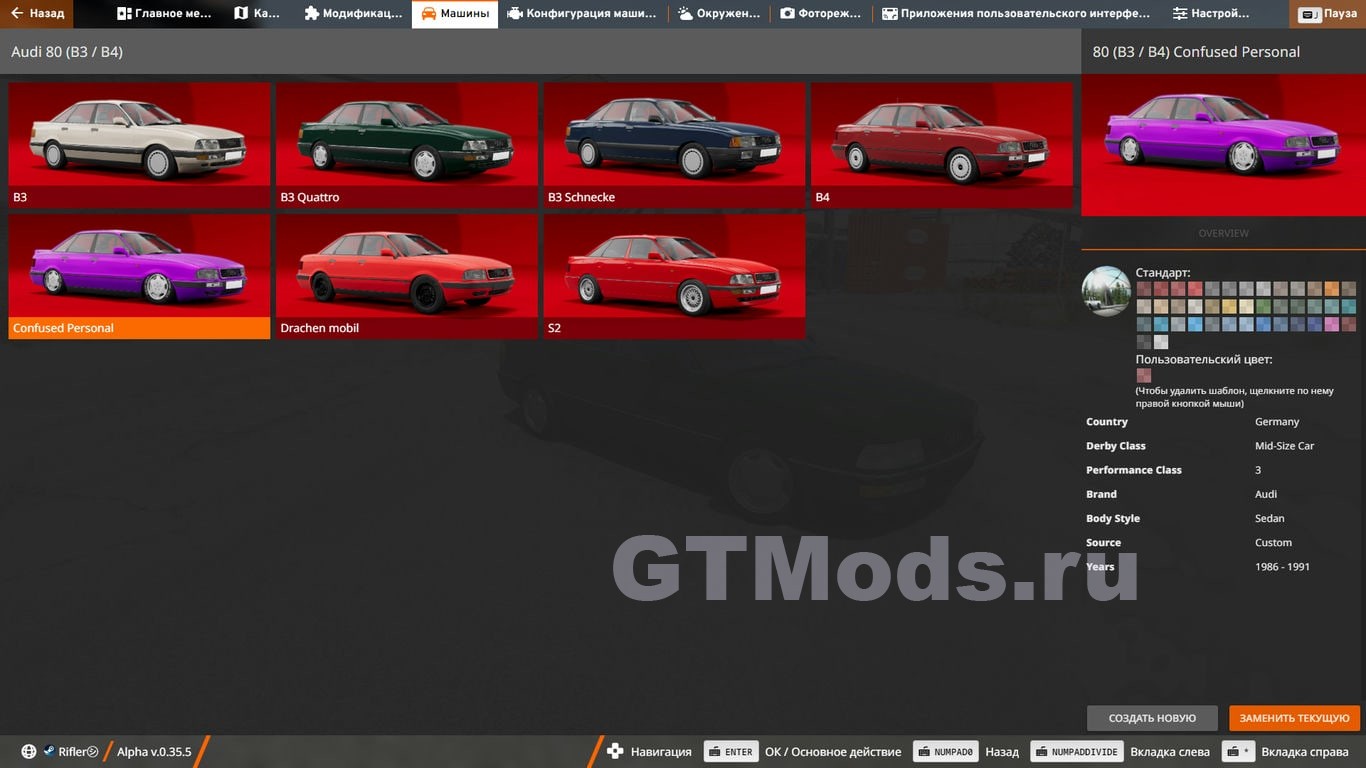Viewport: 1366px width, 768px height.
Task: Switch to the Окружение weather tab
Action: [719, 14]
